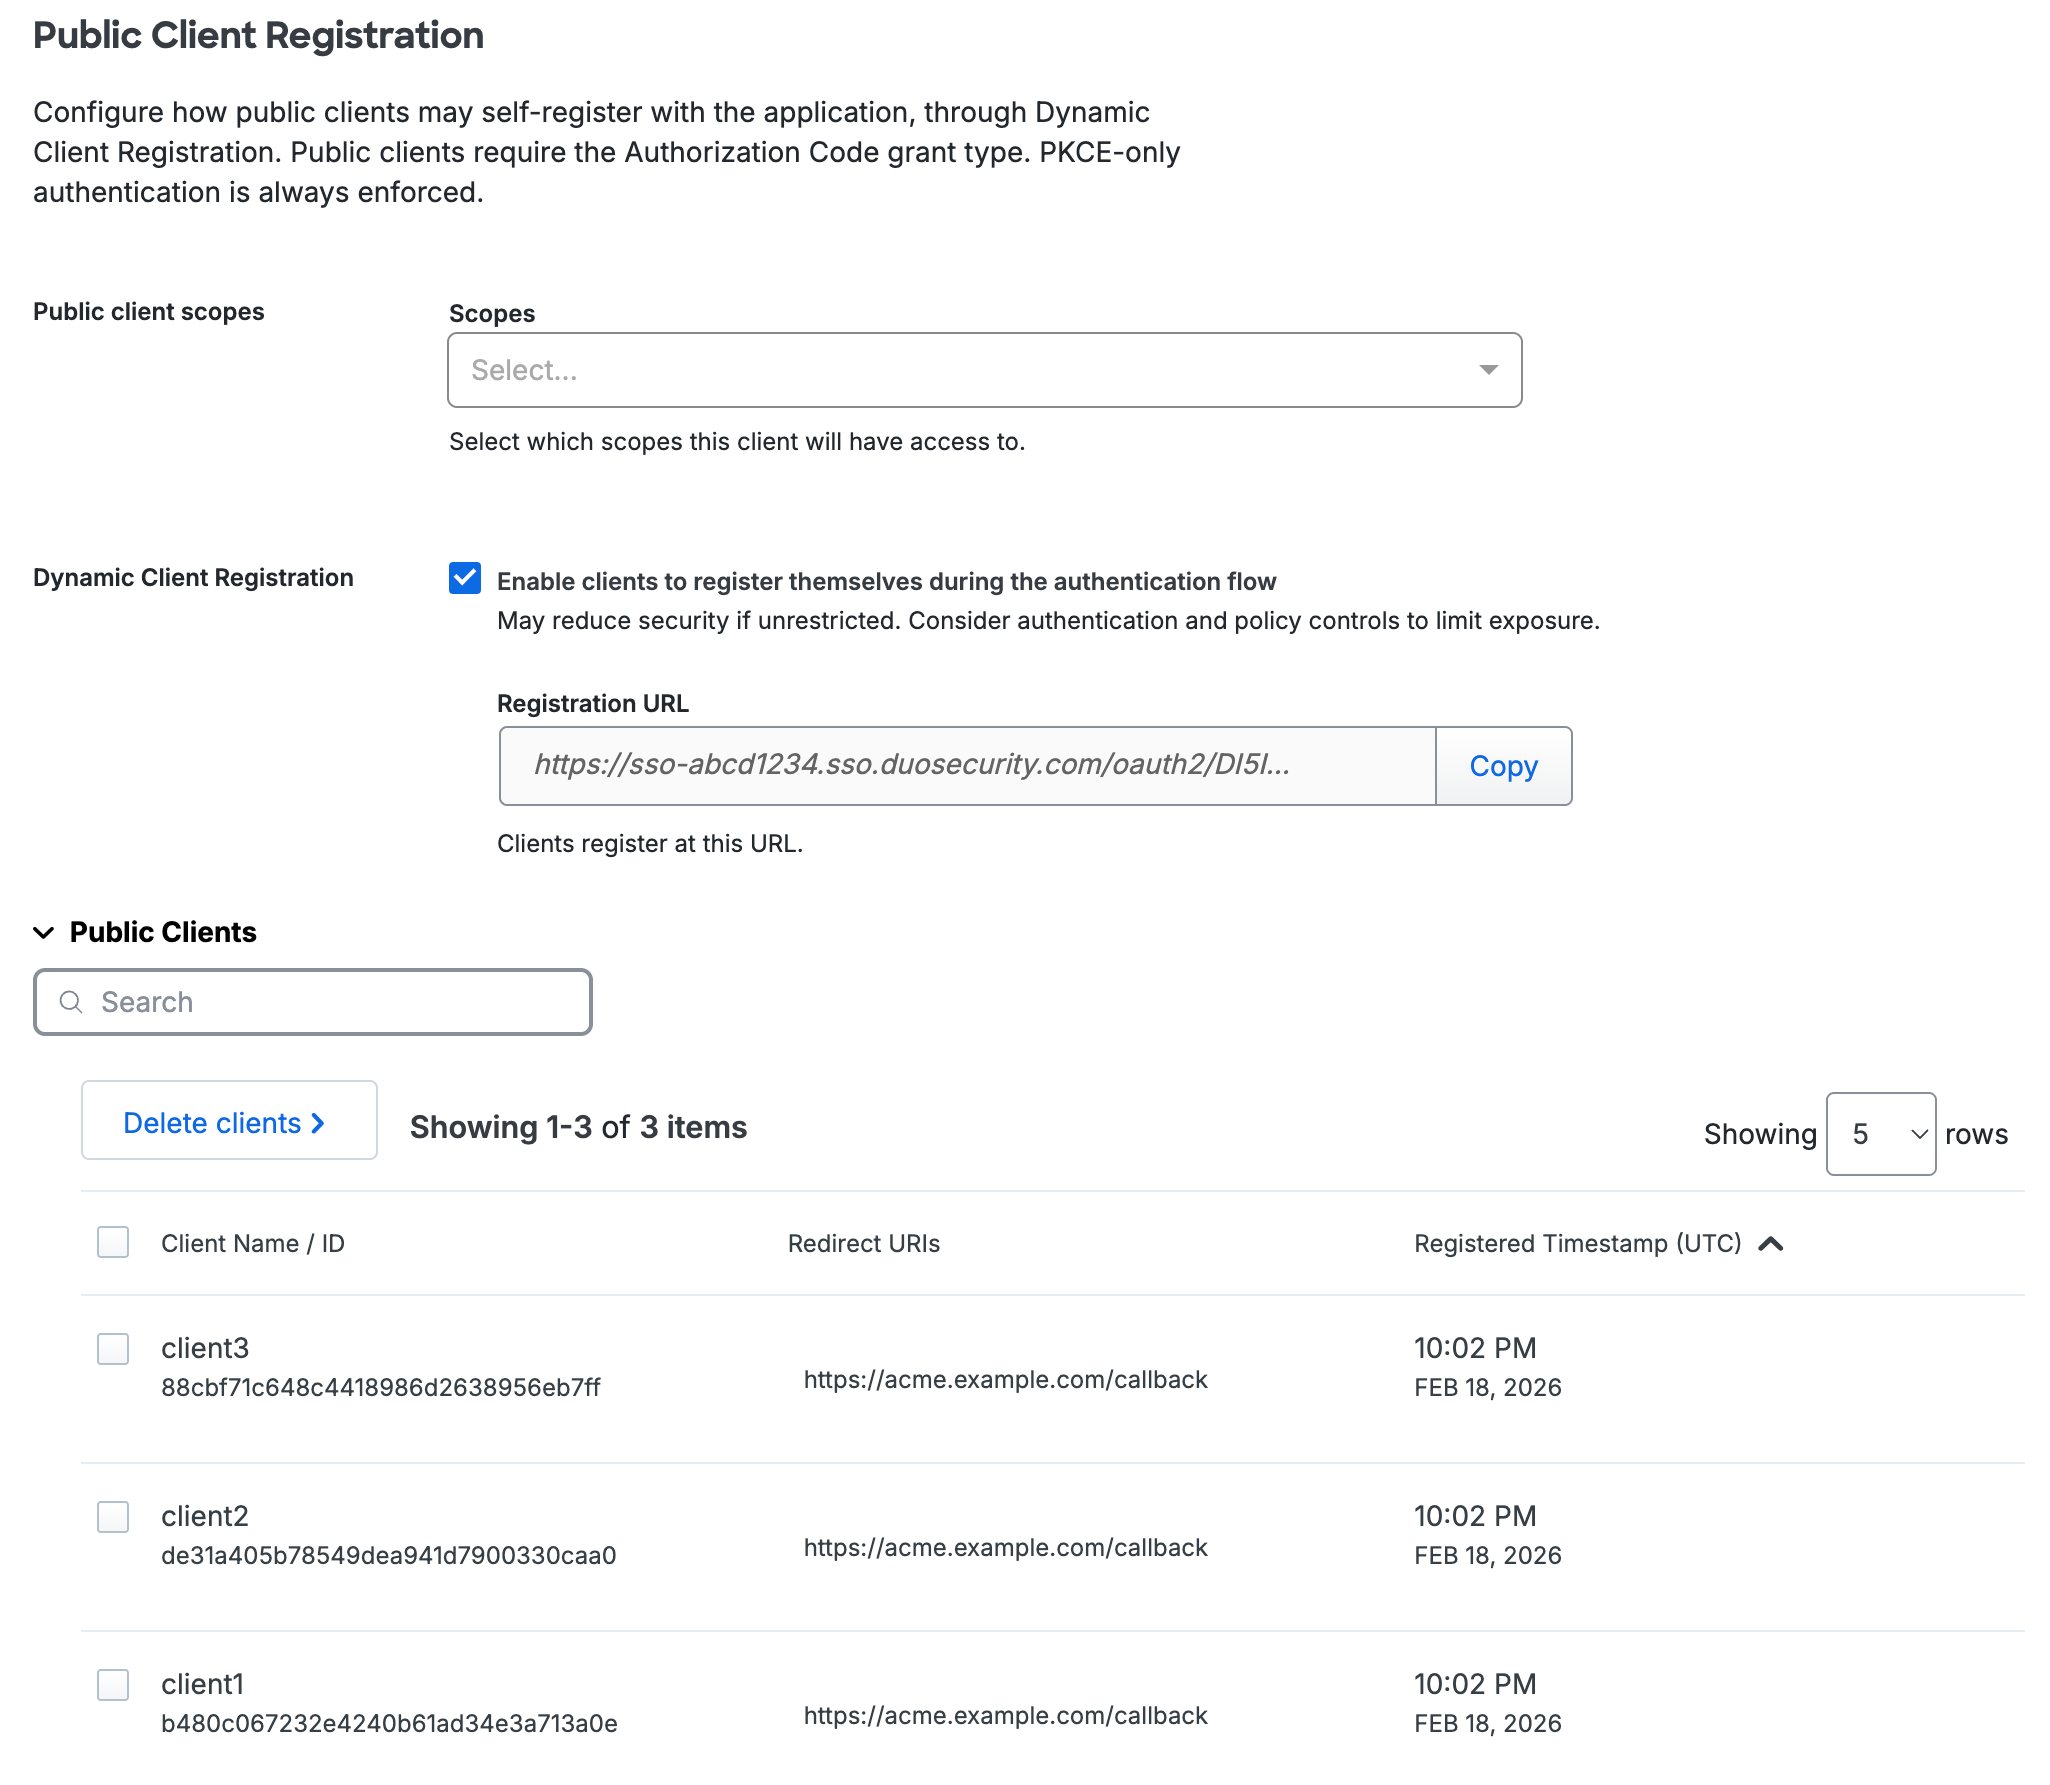Click the chevron beside Public Clients heading
This screenshot has height=1785, width=2050.
(x=43, y=932)
